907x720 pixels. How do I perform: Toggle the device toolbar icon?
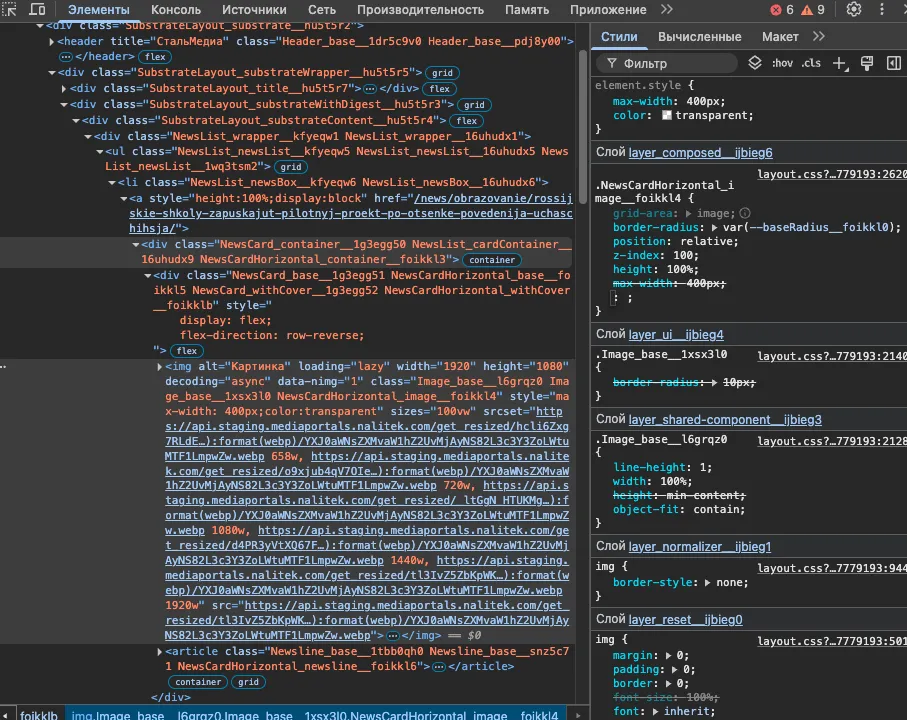pyautogui.click(x=37, y=9)
